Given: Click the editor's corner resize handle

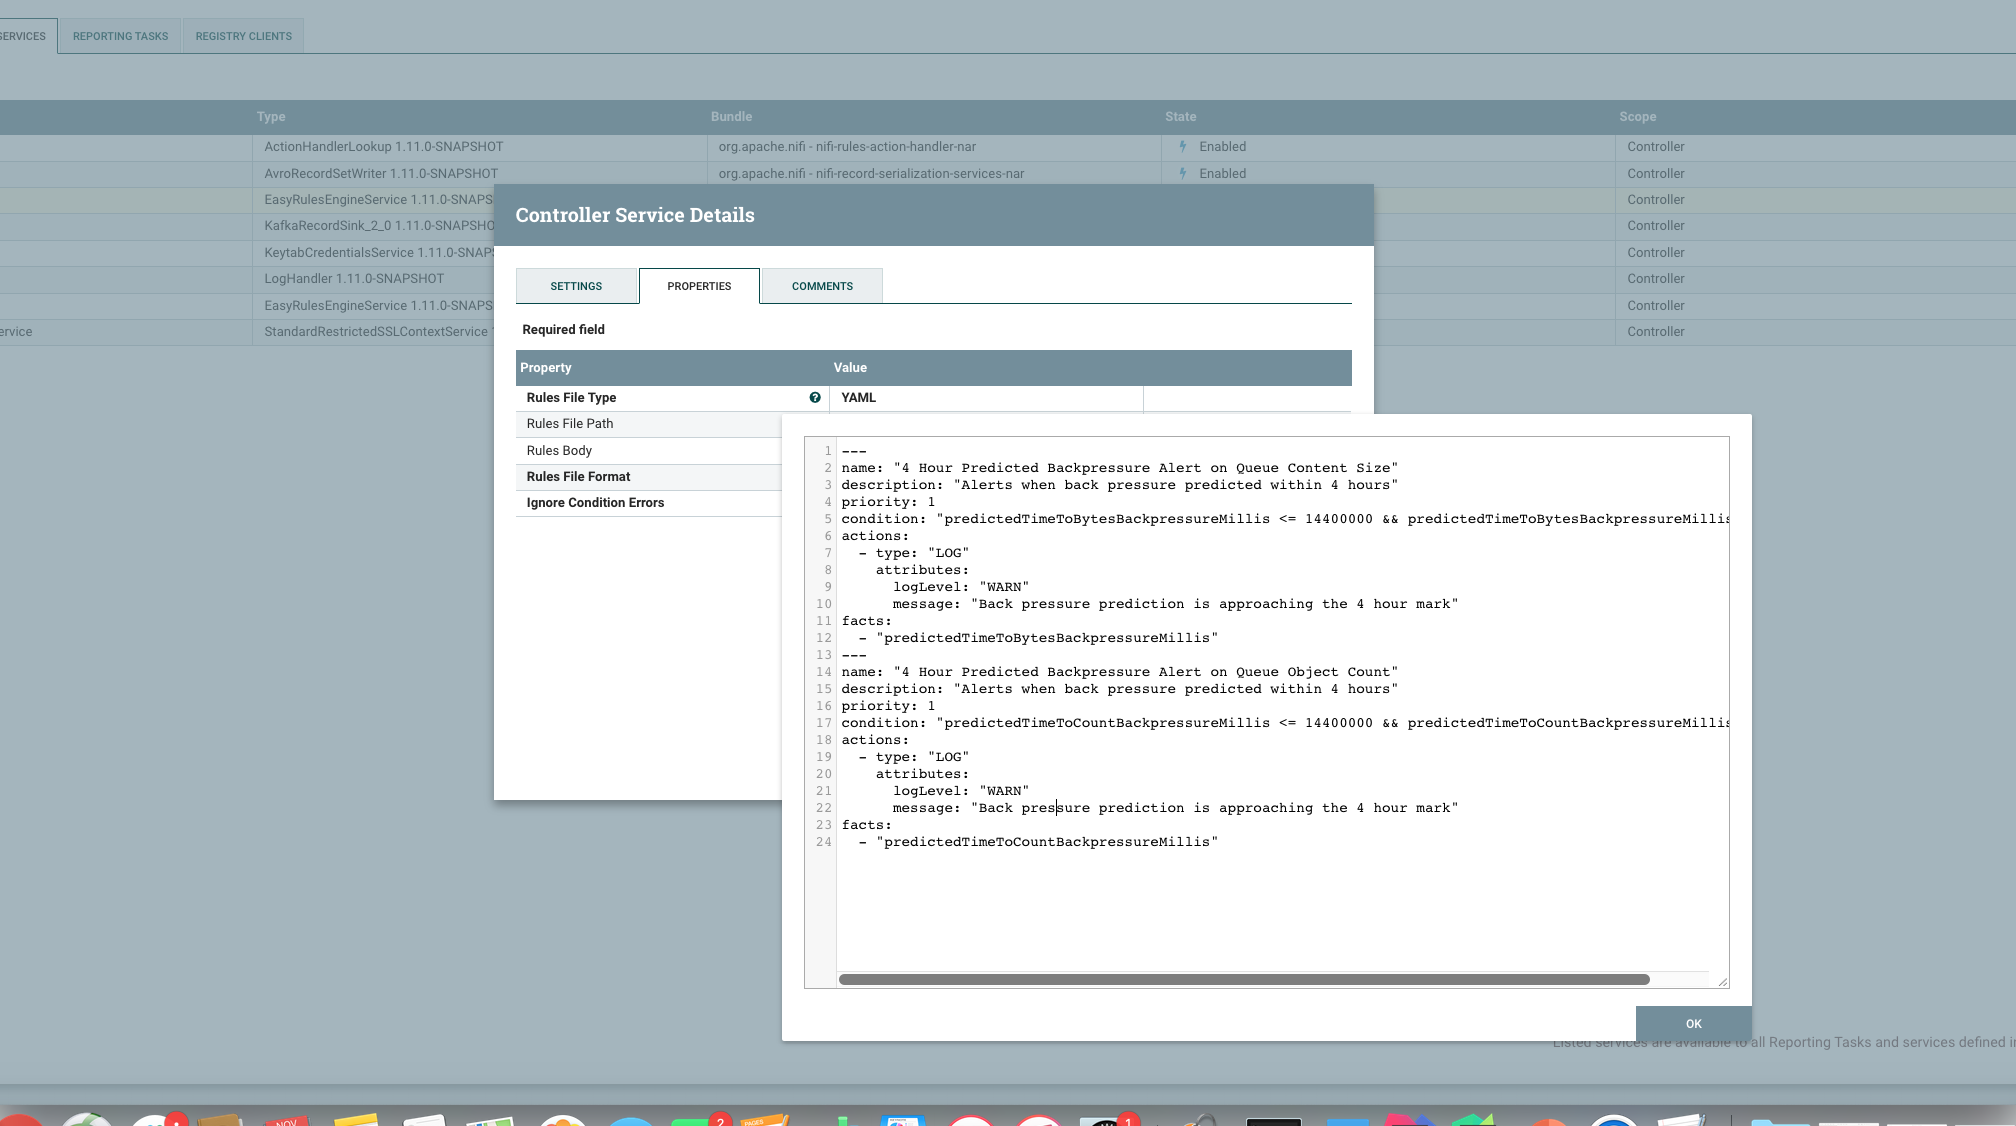Looking at the screenshot, I should pyautogui.click(x=1722, y=982).
